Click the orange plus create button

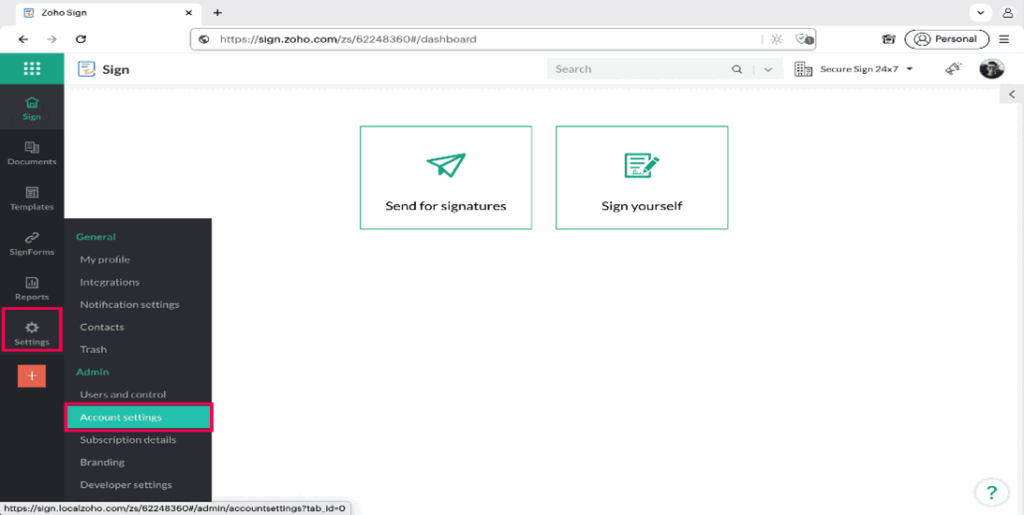click(x=32, y=376)
